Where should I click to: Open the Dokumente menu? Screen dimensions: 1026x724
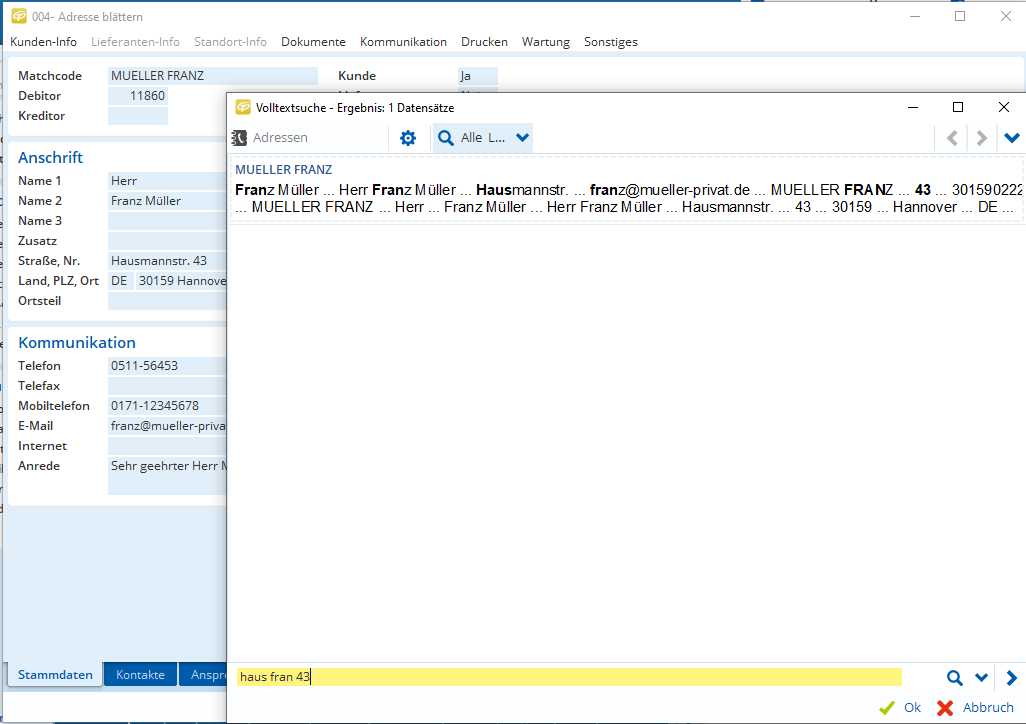point(313,42)
